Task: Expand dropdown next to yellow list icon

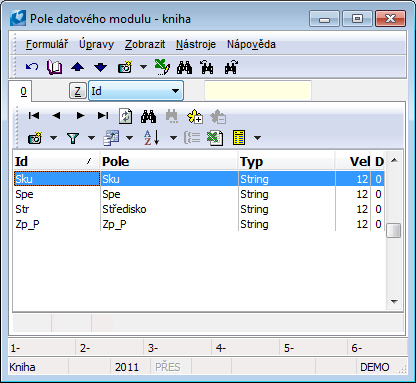Action: [x=257, y=138]
